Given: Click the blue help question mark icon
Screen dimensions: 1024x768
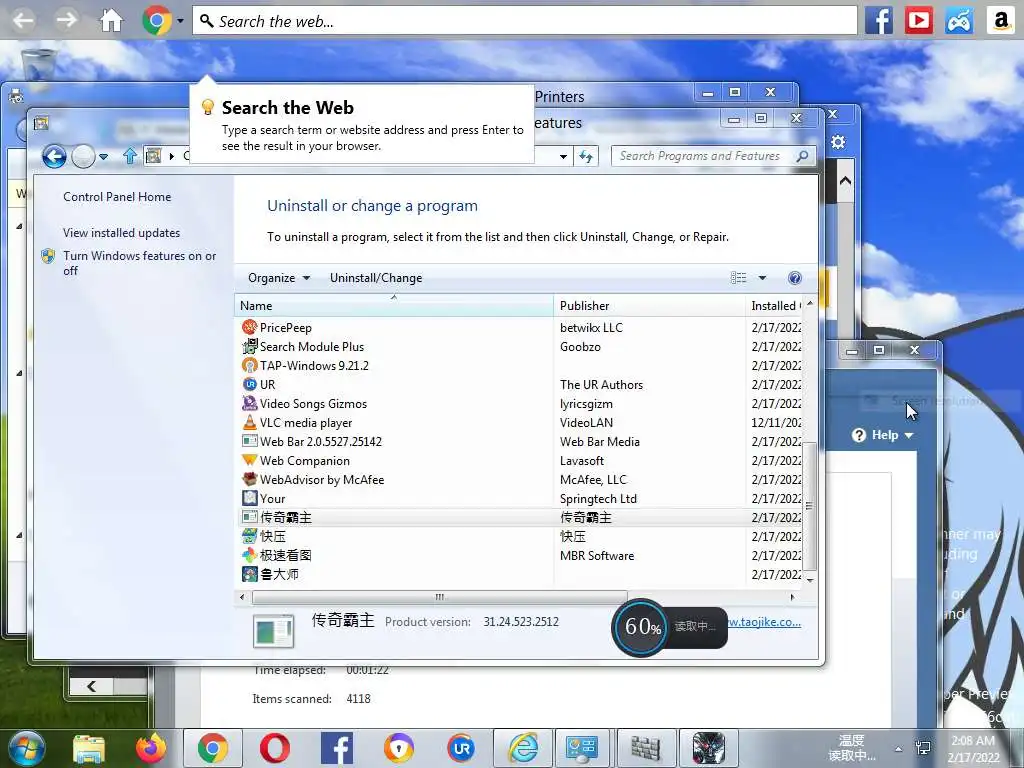Looking at the screenshot, I should [x=795, y=278].
